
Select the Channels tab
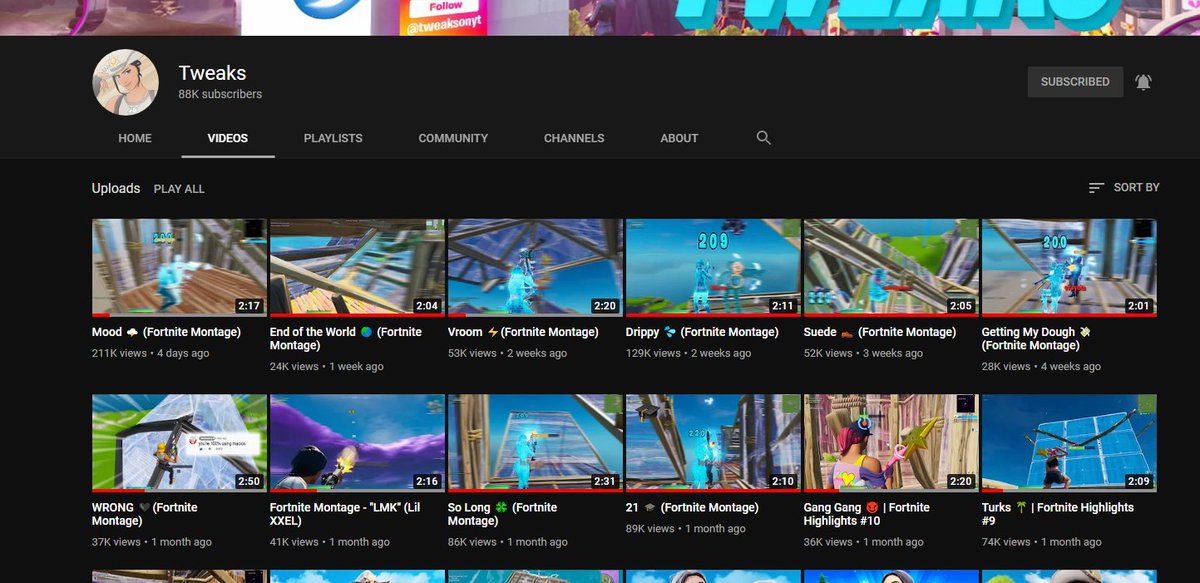click(574, 138)
